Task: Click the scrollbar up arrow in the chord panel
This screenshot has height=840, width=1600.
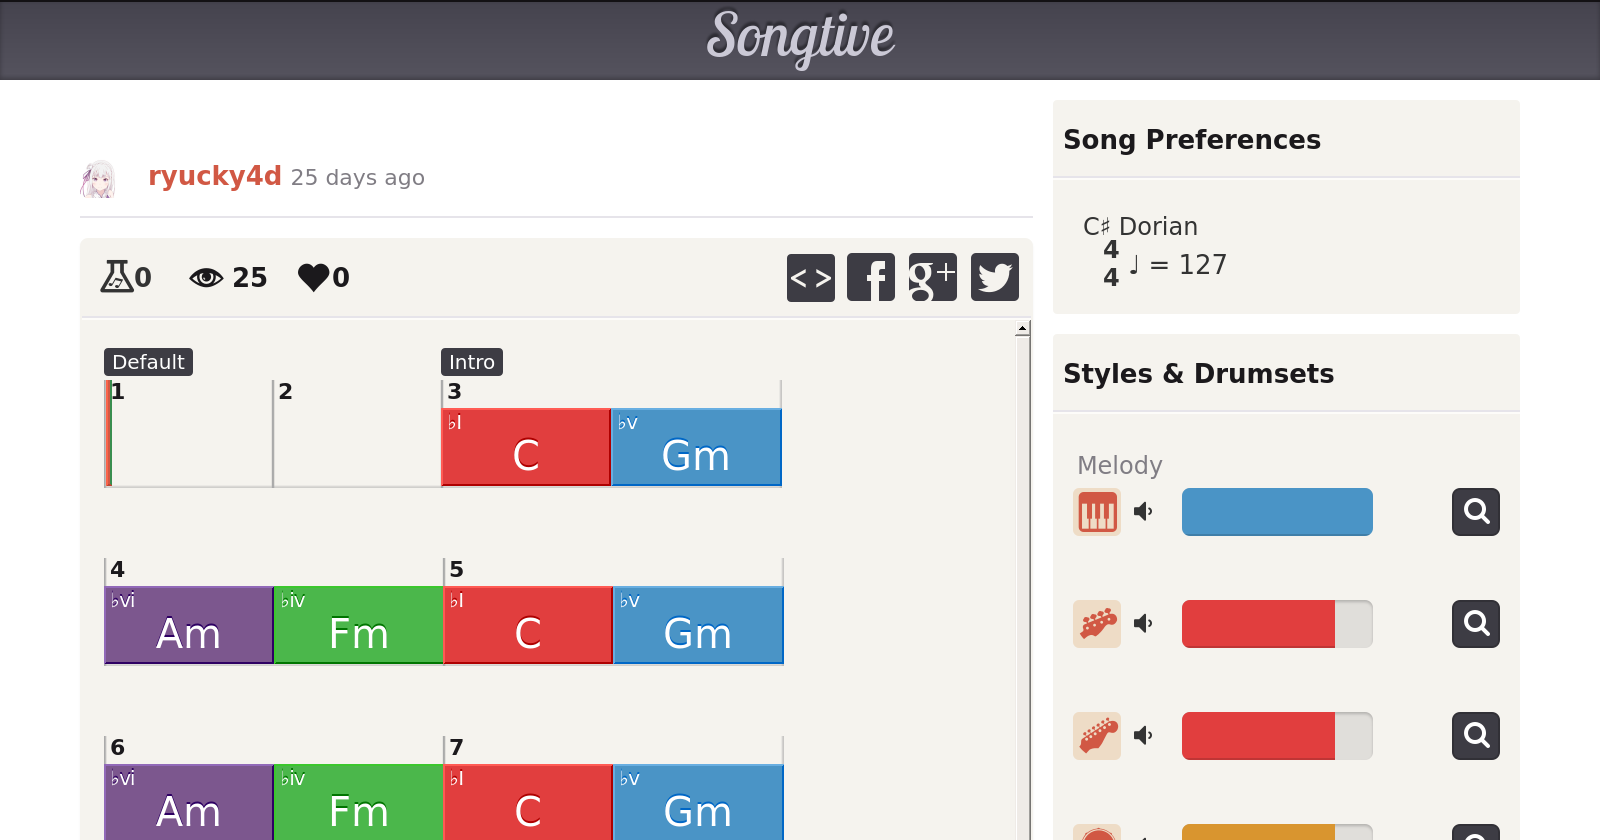Action: pos(1022,329)
